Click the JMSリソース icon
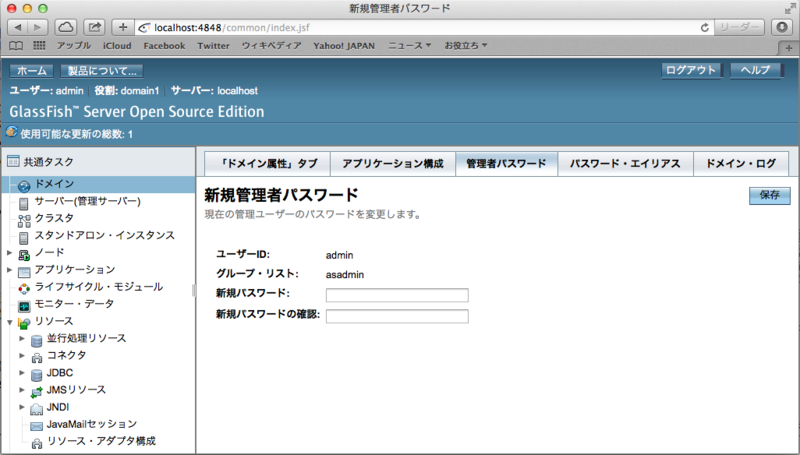The image size is (800, 455). (37, 392)
